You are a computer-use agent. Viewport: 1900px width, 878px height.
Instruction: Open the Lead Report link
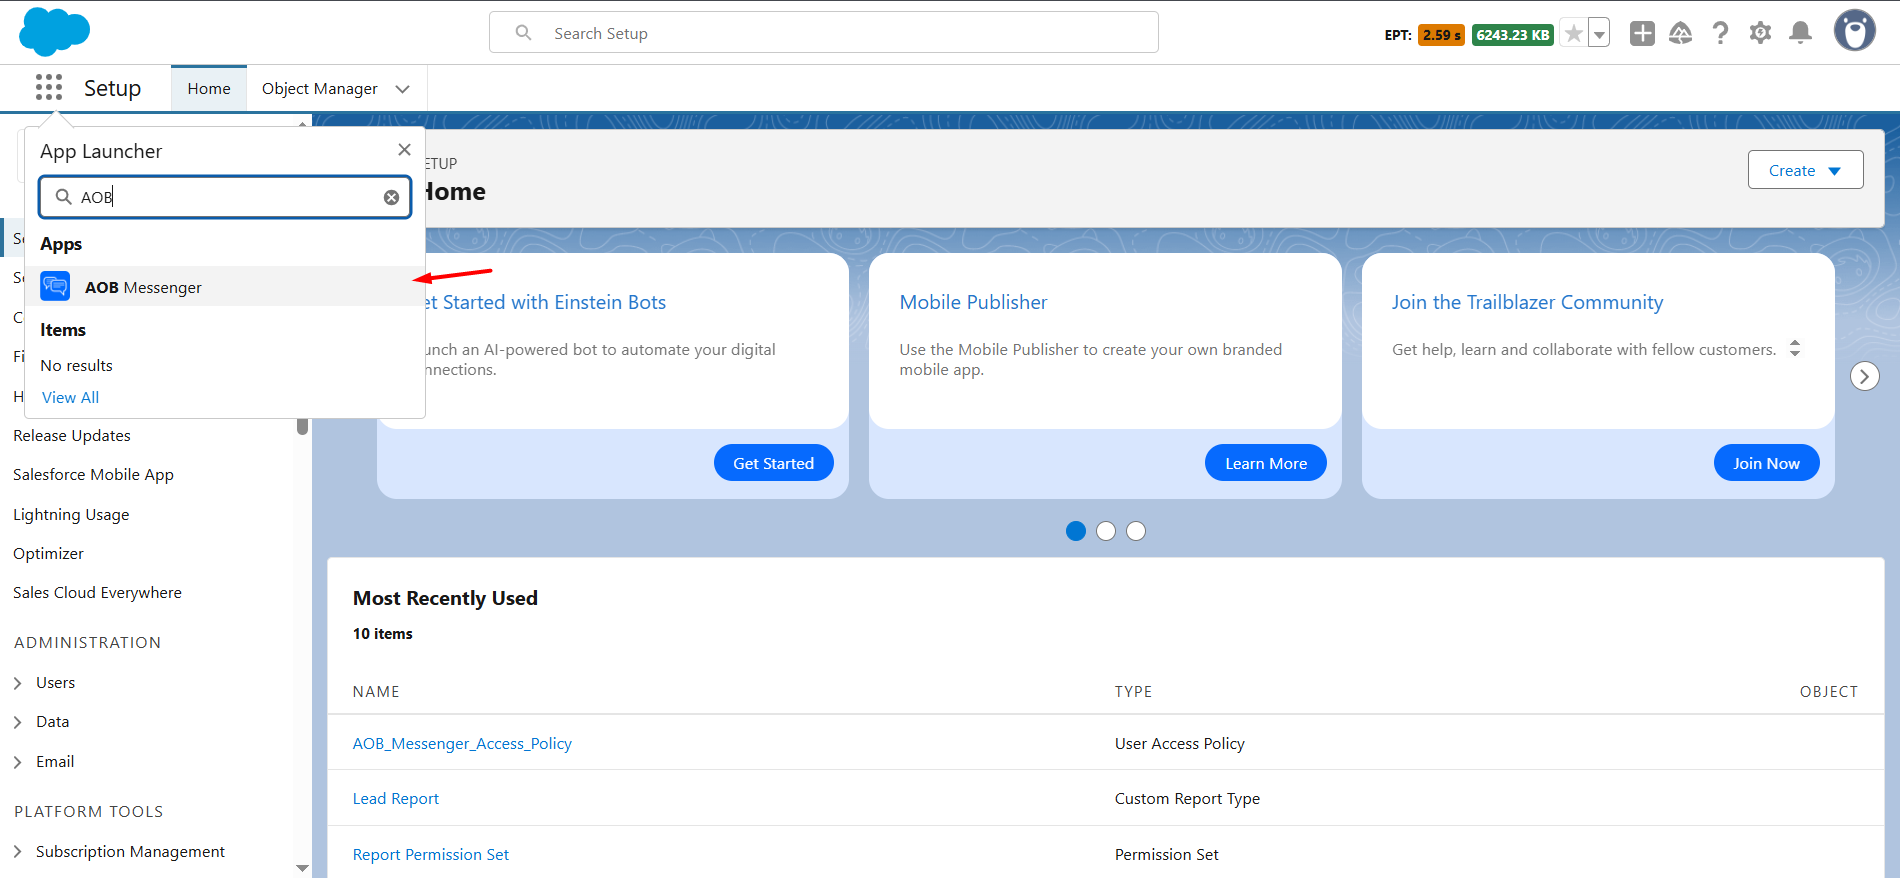click(396, 799)
